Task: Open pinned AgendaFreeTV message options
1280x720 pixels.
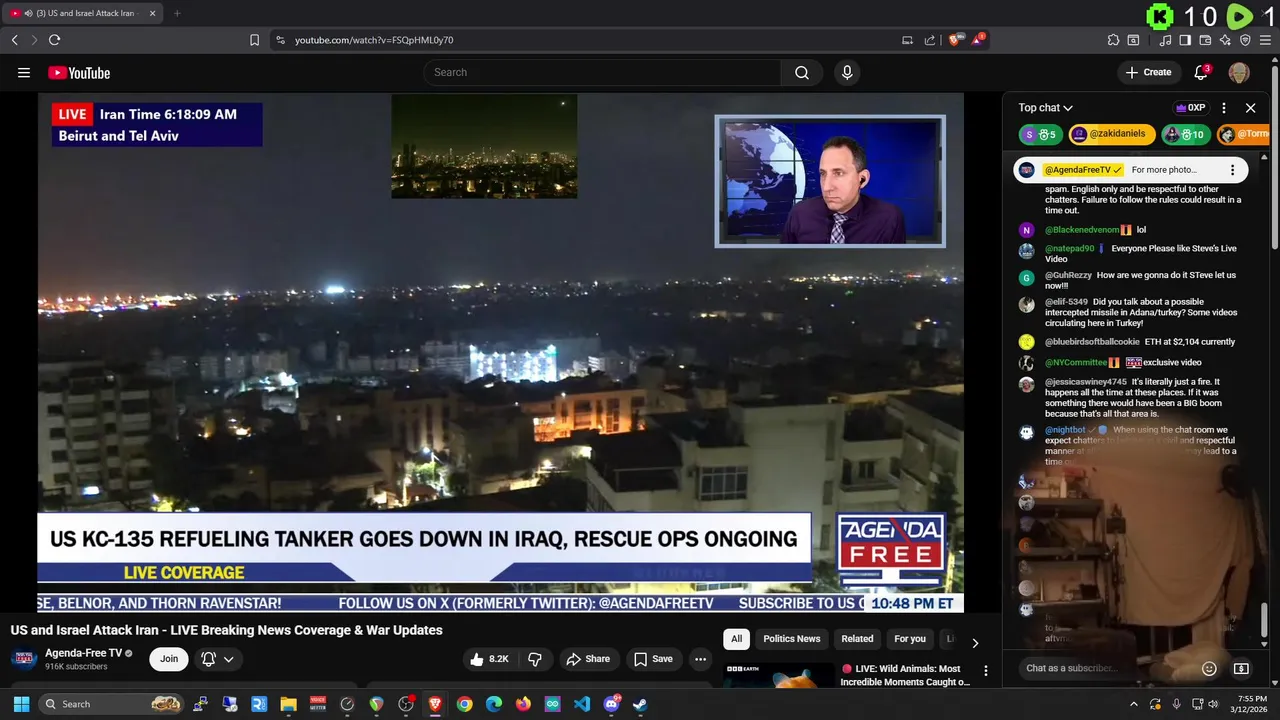Action: point(1232,170)
